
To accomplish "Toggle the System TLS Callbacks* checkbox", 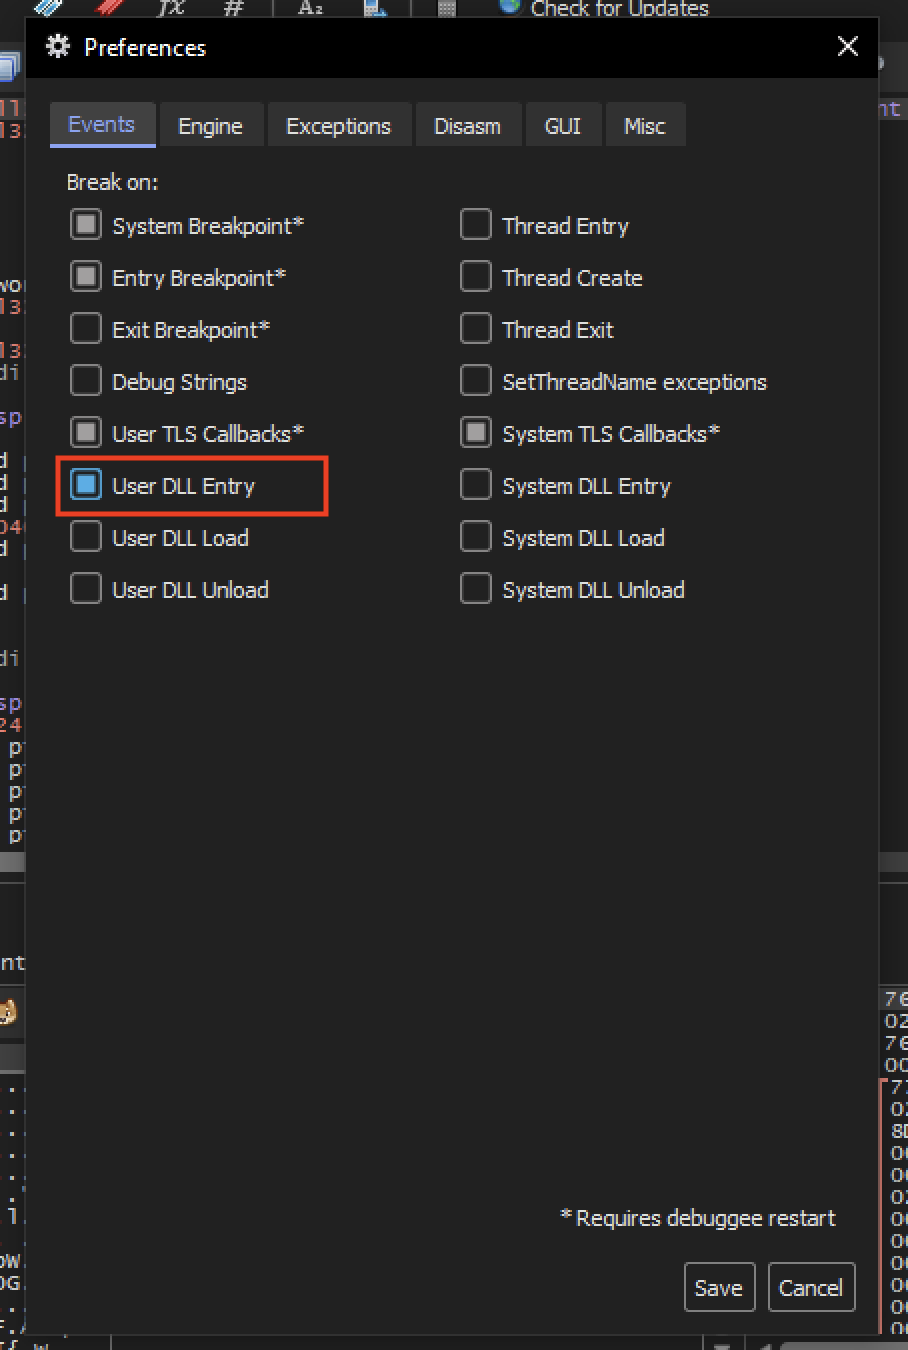I will point(476,433).
